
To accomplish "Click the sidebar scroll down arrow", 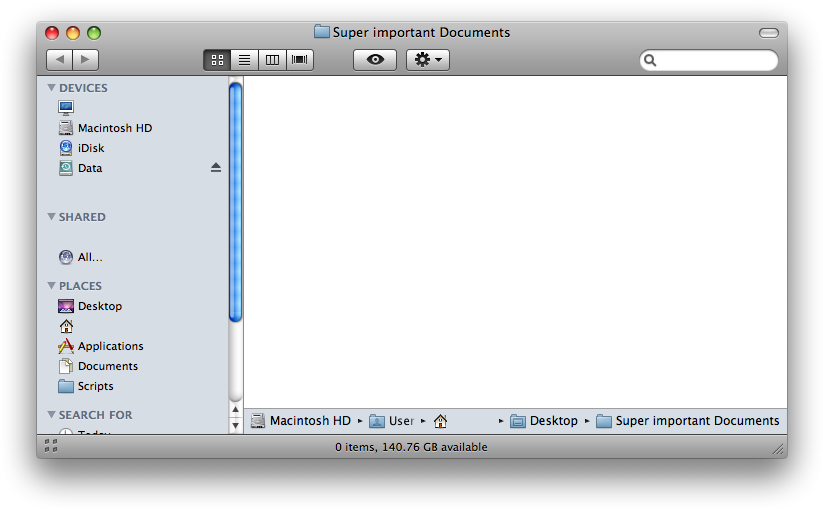I will pos(236,426).
